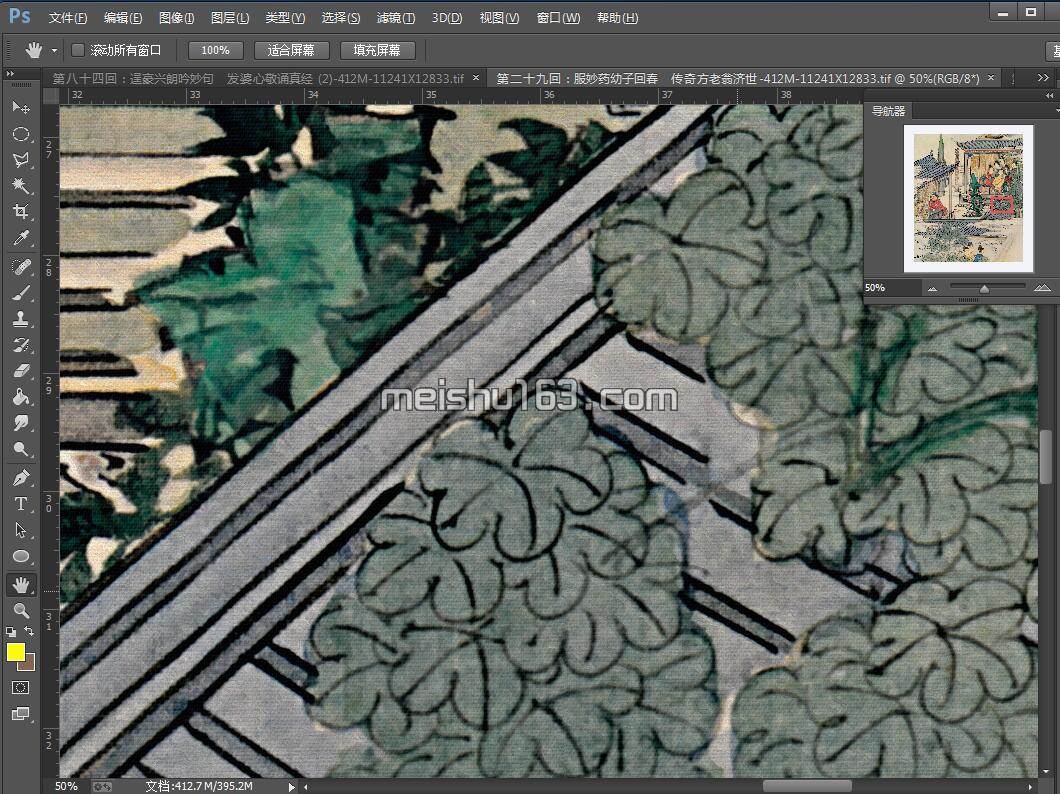1060x794 pixels.
Task: Click the Ps application logo
Action: click(x=20, y=16)
